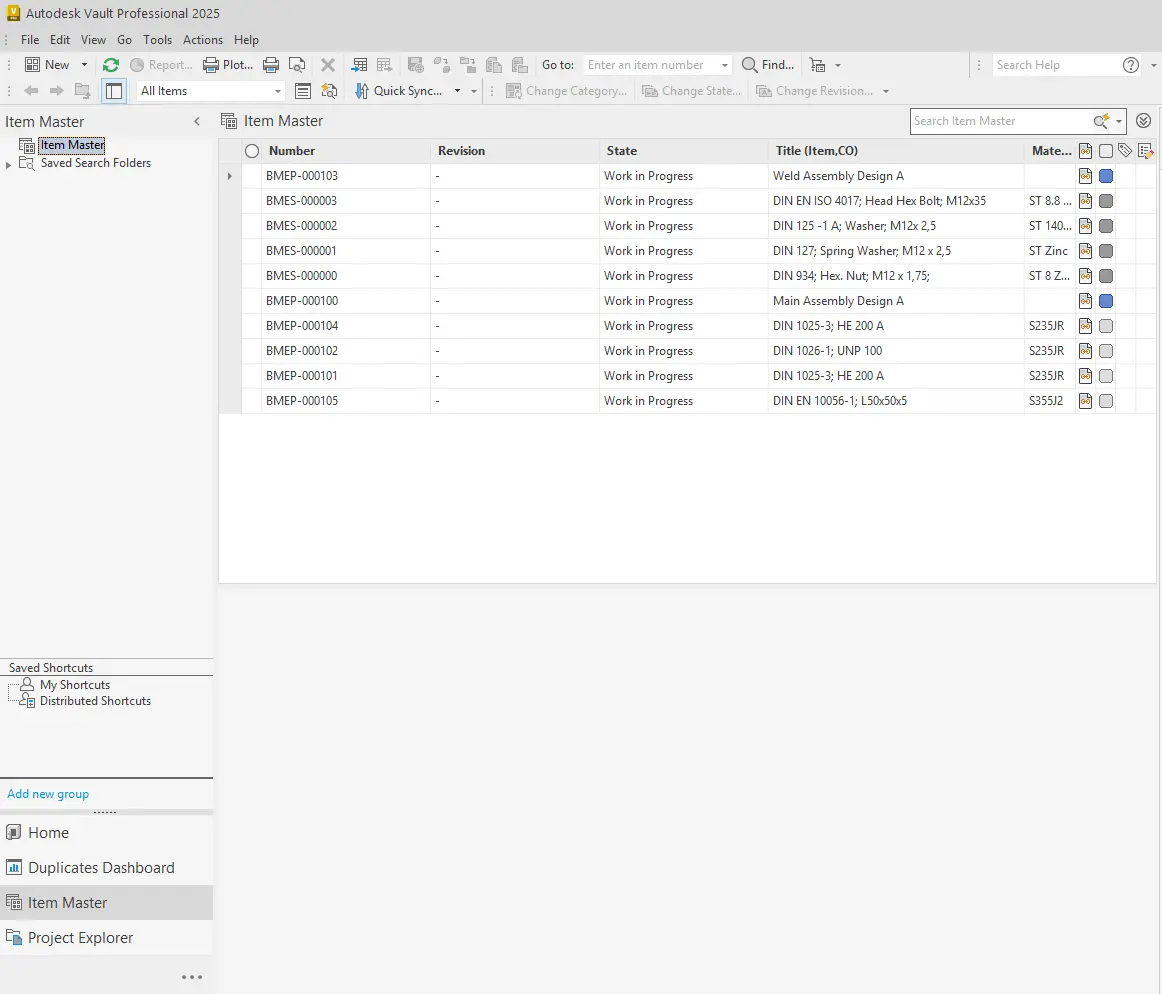Click the Plot... toolbar button
The width and height of the screenshot is (1162, 994).
[x=228, y=65]
